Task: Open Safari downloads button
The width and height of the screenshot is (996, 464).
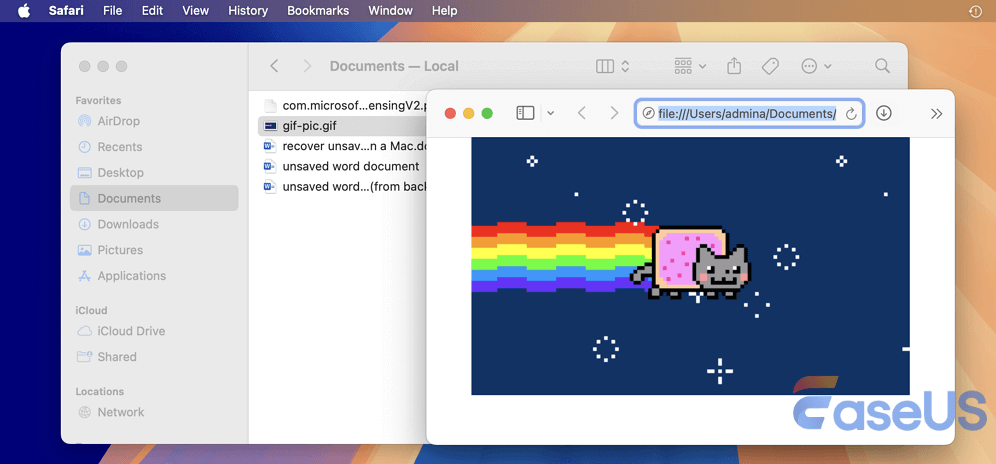Action: (x=883, y=113)
